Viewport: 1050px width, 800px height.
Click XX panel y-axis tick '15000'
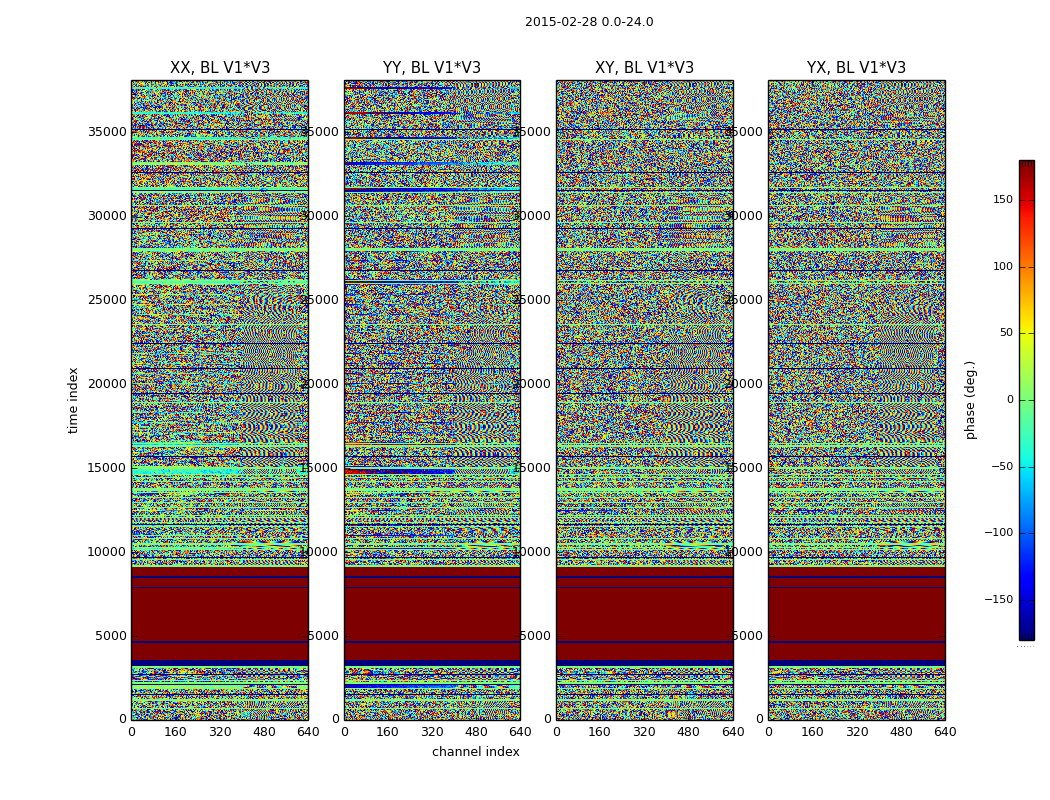[x=107, y=468]
